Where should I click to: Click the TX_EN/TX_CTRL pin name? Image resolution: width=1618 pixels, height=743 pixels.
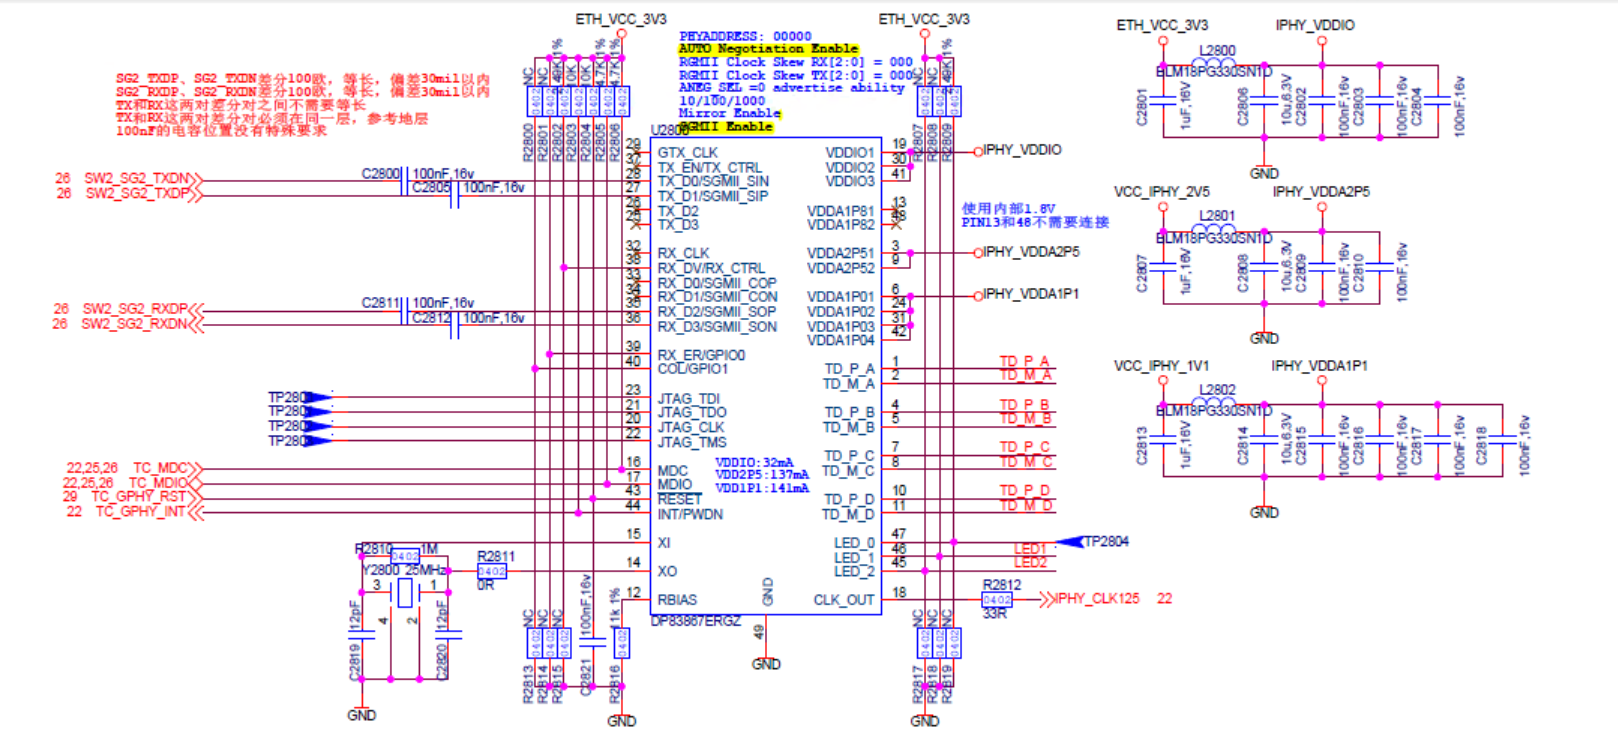[x=710, y=168]
